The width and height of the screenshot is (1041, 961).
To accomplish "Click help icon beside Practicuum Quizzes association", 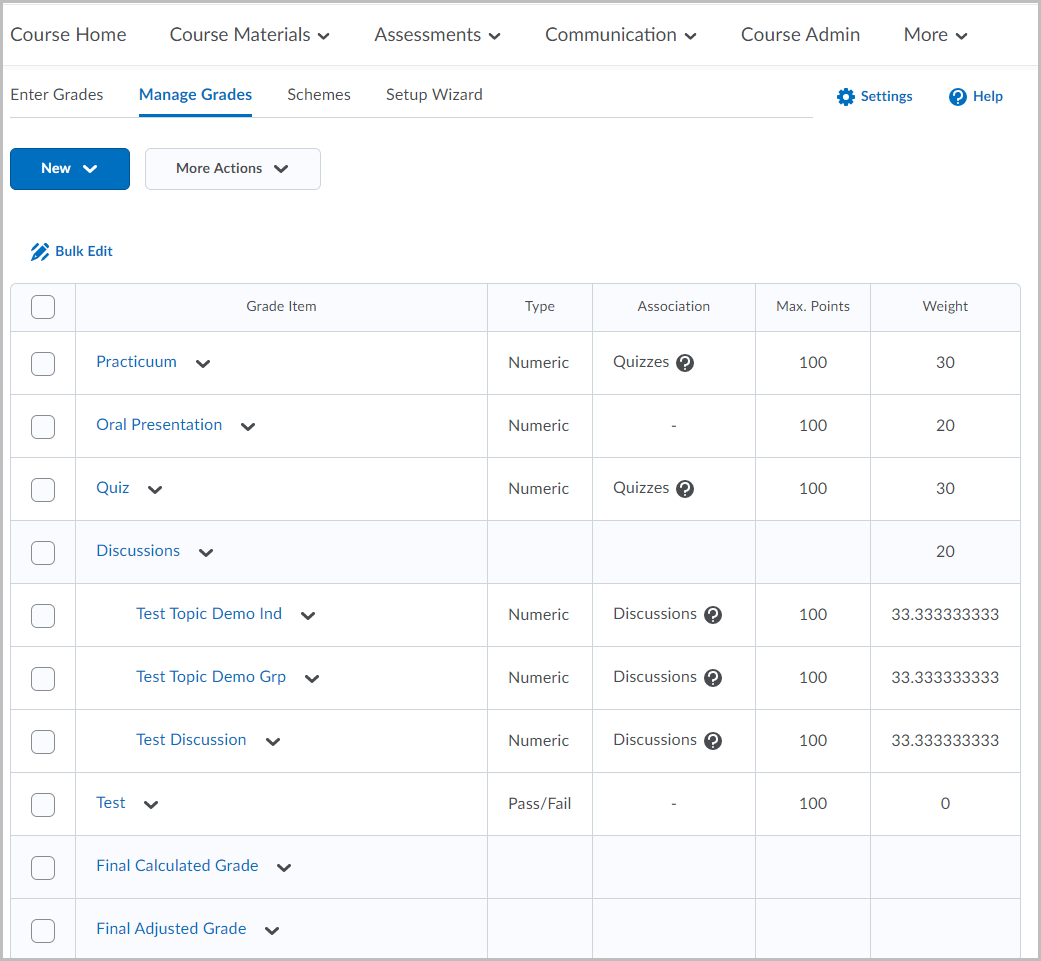I will pyautogui.click(x=684, y=363).
